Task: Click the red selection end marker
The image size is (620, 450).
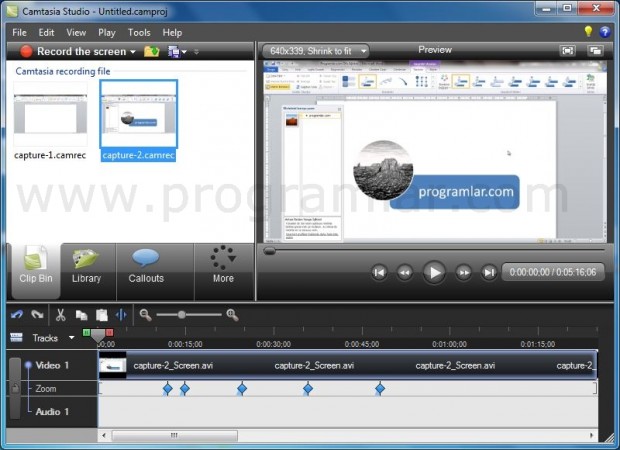Action: pyautogui.click(x=110, y=333)
